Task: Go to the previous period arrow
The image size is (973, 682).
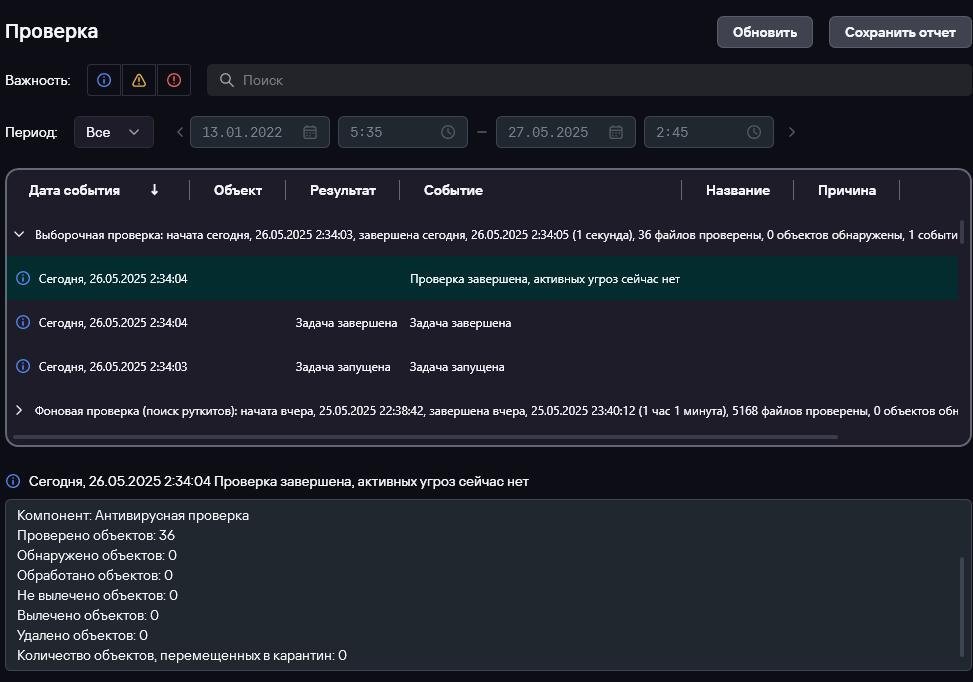Action: pos(180,132)
